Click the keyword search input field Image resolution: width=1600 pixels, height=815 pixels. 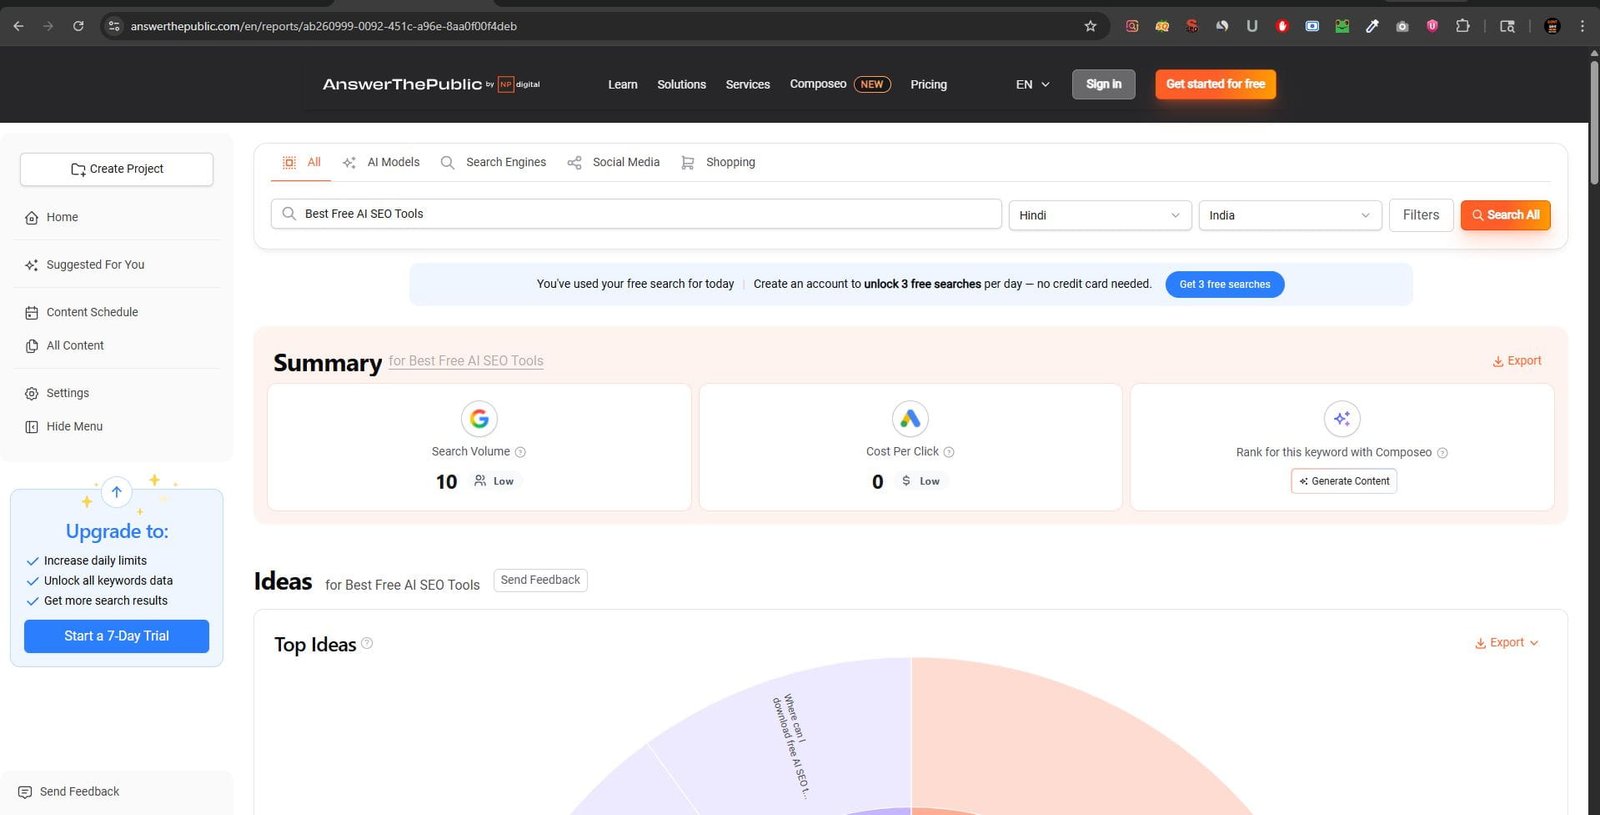[636, 214]
